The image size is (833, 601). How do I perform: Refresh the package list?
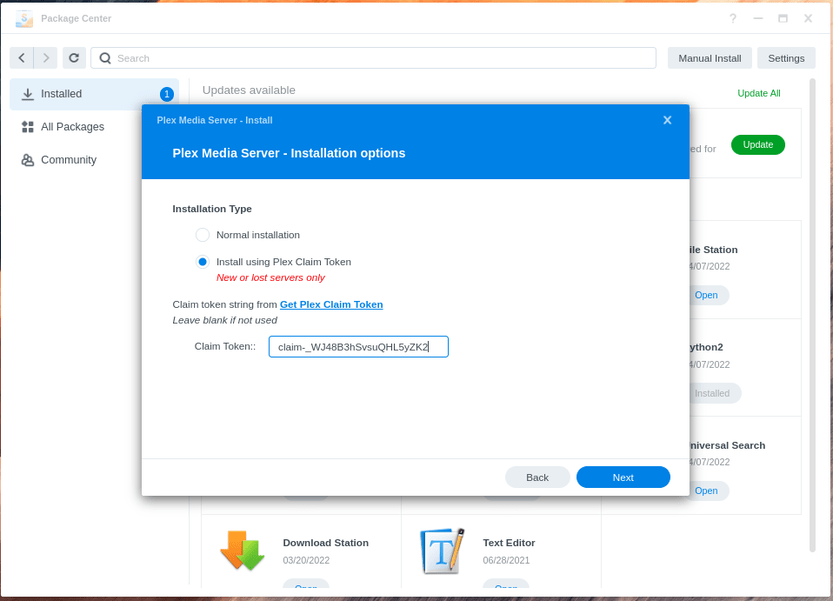click(74, 58)
